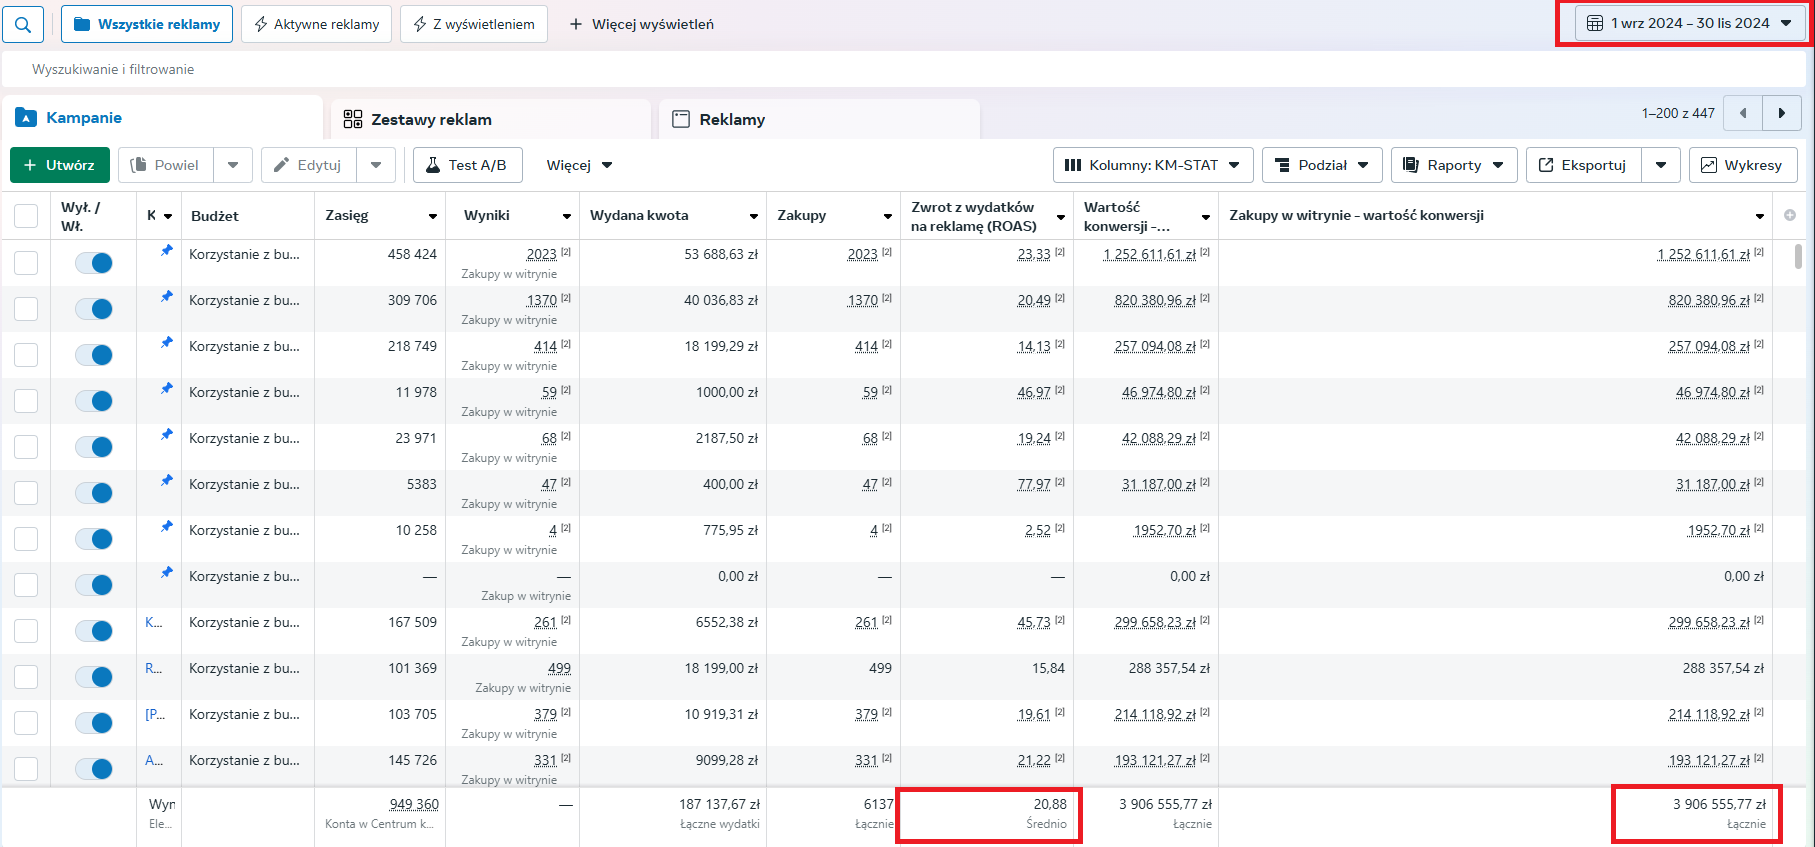Click the Edytuj button
This screenshot has height=847, width=1815.
click(309, 165)
